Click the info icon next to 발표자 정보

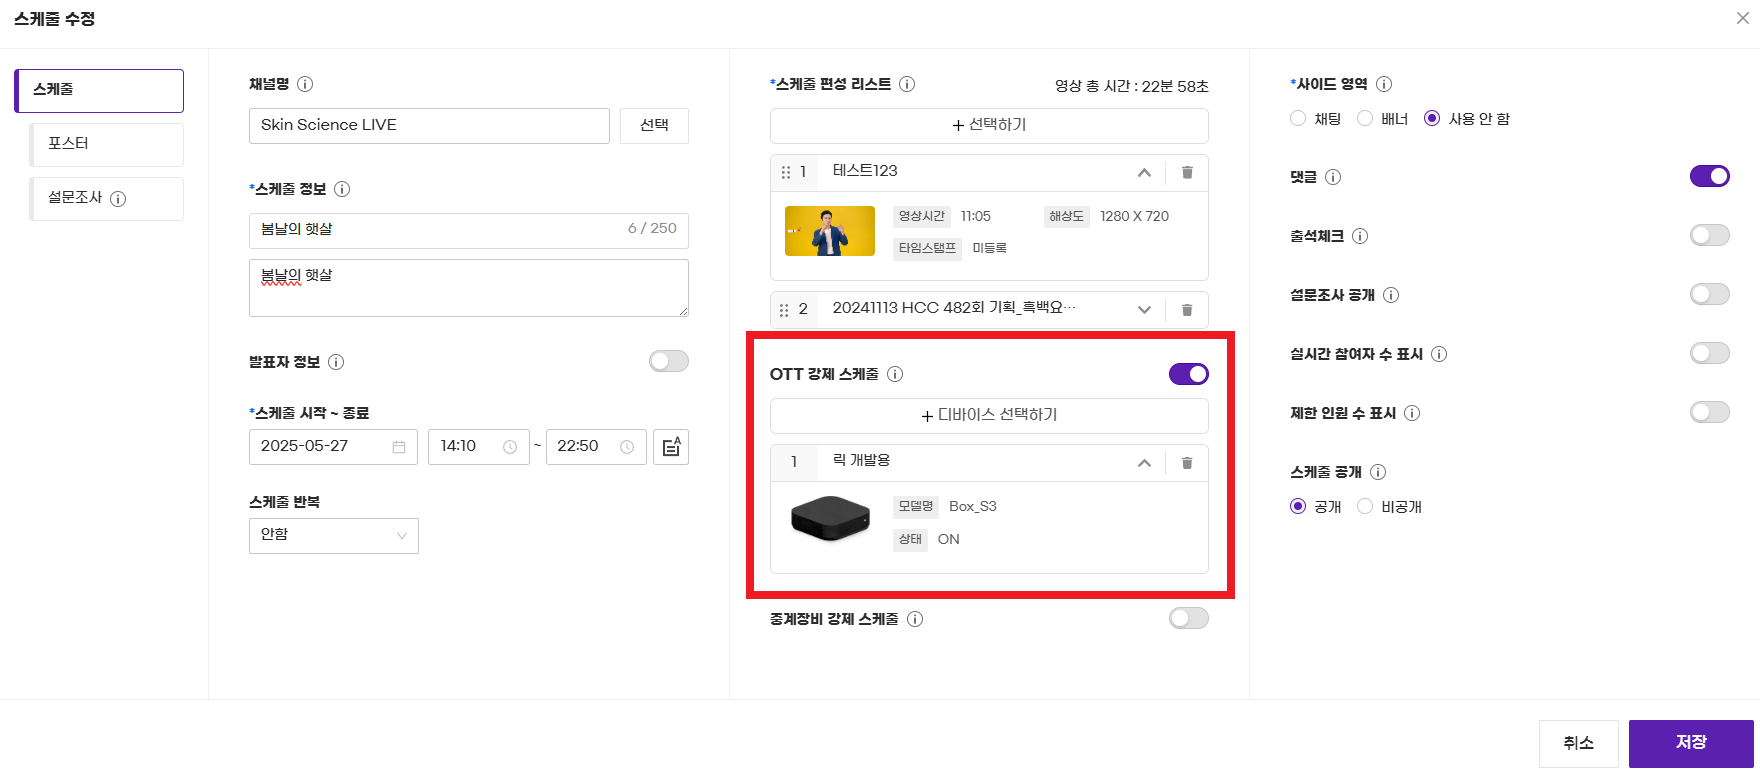coord(336,362)
